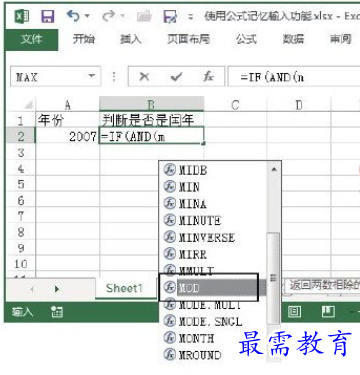Open the 文件 tab

click(x=32, y=39)
